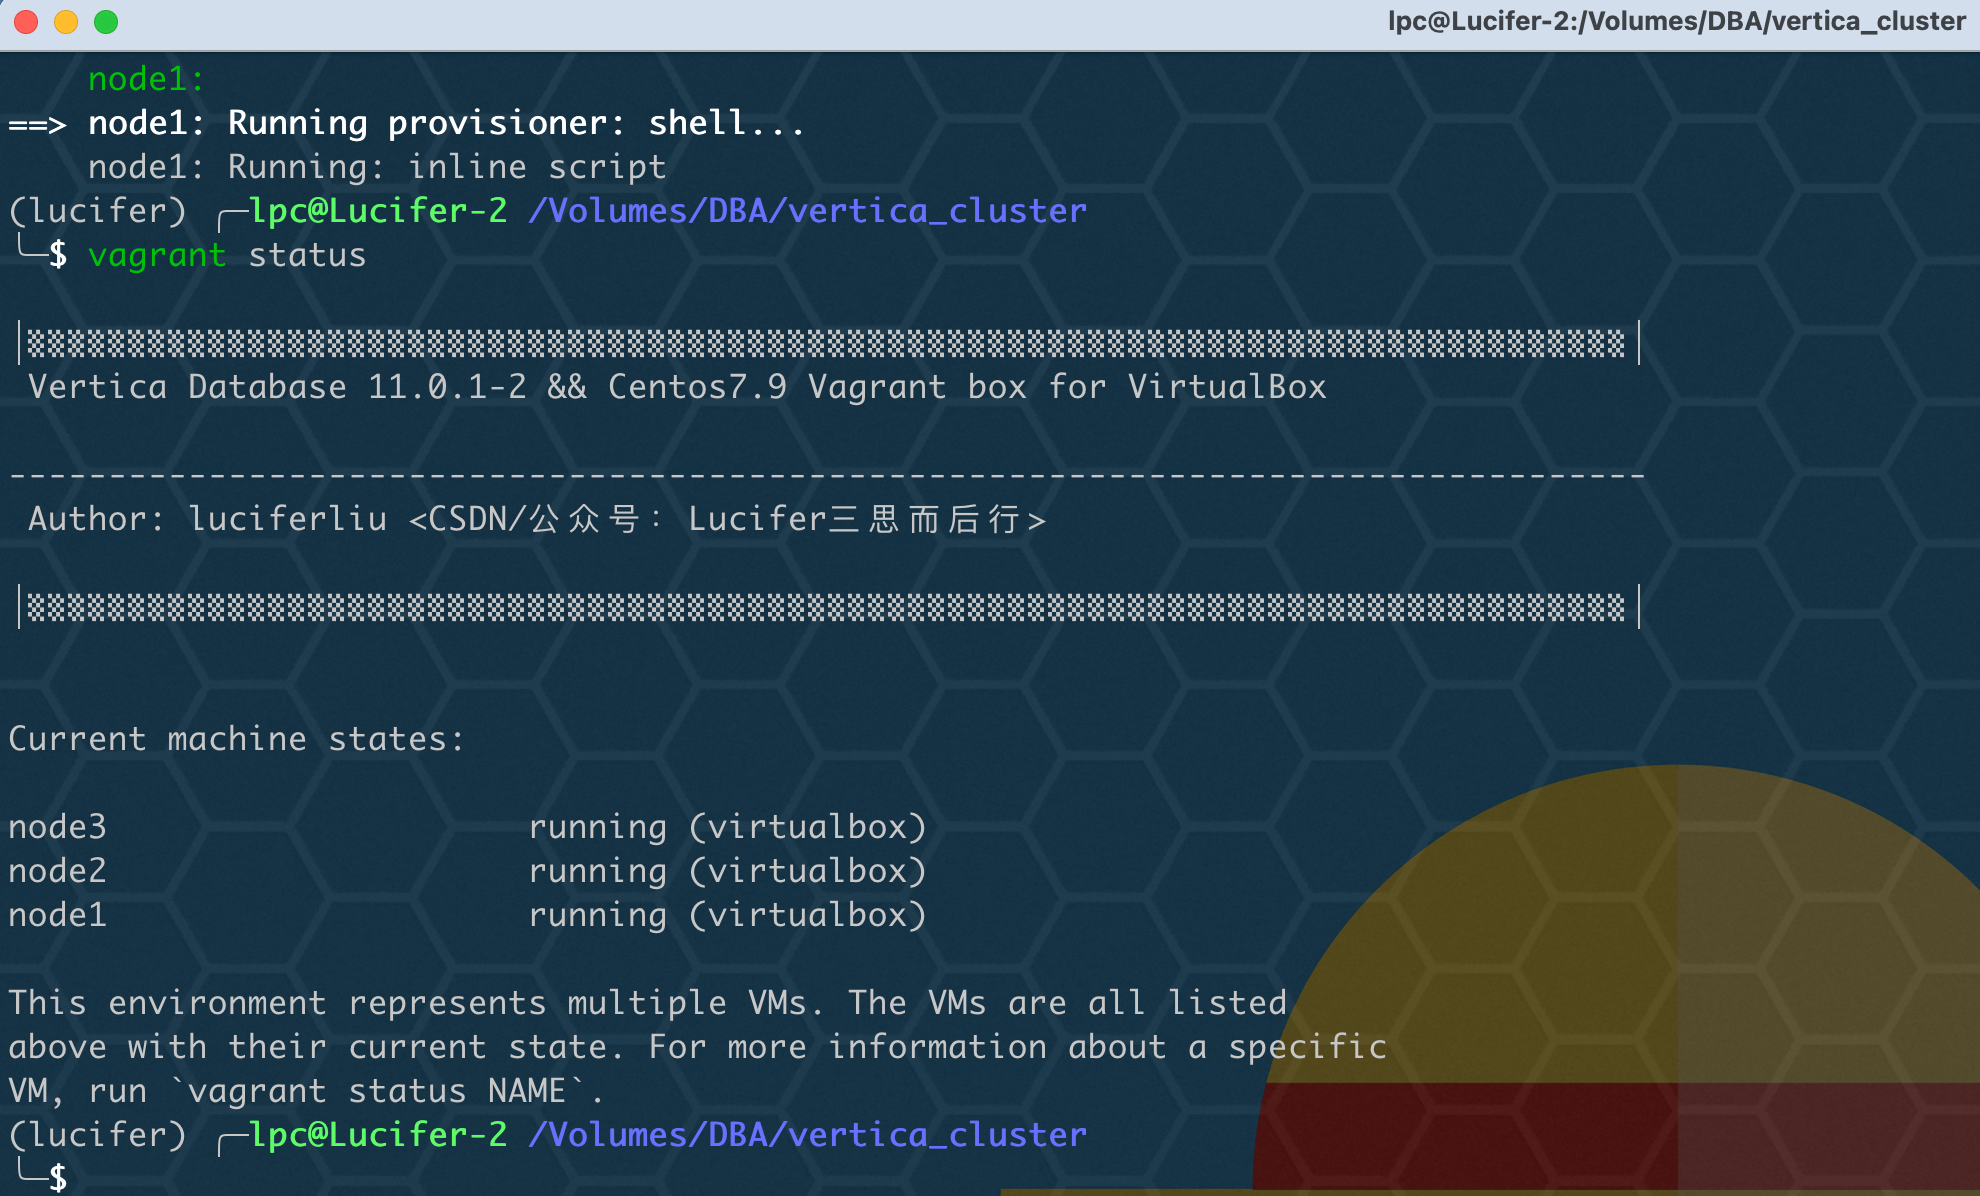The image size is (1980, 1196).
Task: Click the yellow minimize window button
Action: tap(66, 22)
